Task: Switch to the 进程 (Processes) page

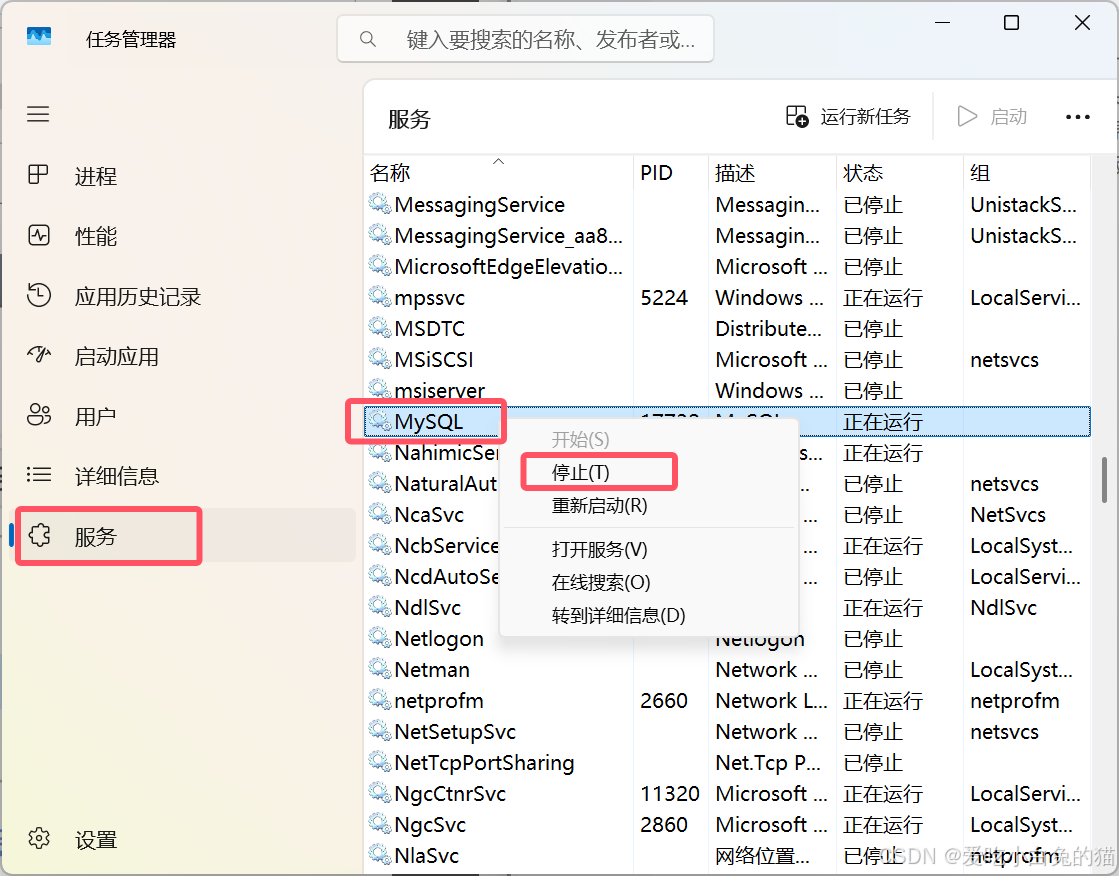Action: pos(95,176)
